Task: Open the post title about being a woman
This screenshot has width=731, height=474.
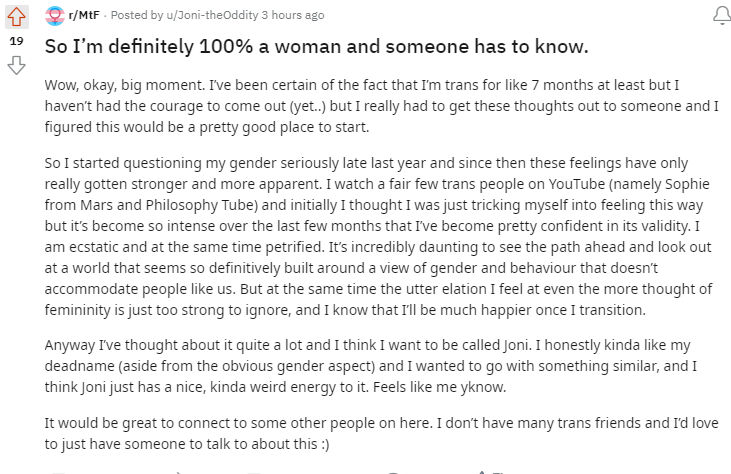Action: point(317,47)
